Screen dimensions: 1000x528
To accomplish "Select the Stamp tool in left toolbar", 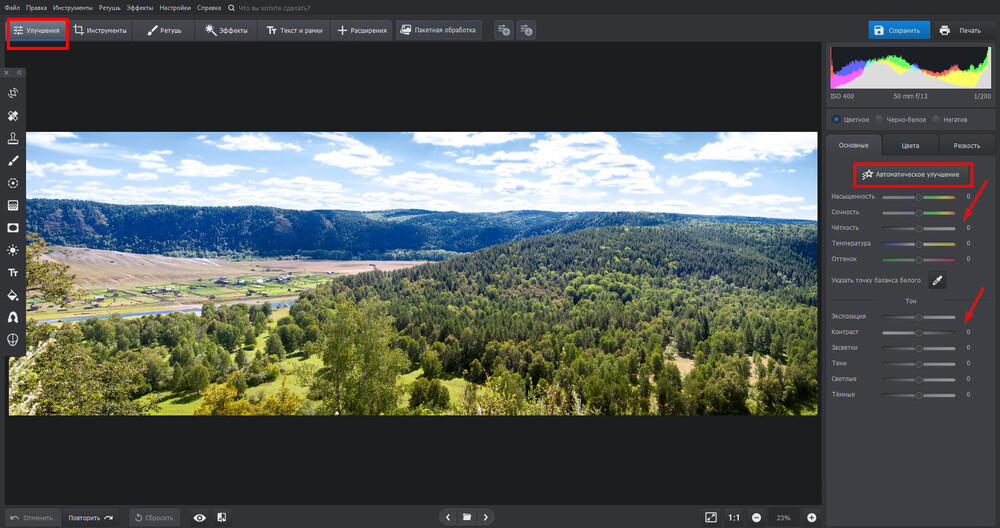I will (x=13, y=138).
